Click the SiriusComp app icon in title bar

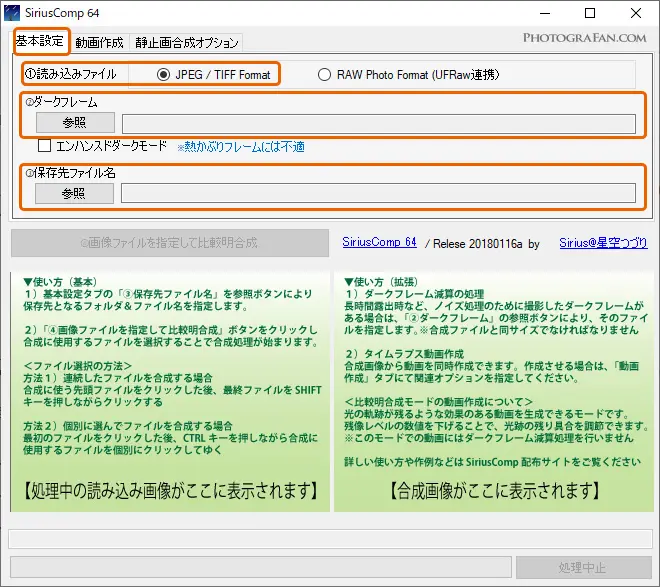pyautogui.click(x=11, y=13)
